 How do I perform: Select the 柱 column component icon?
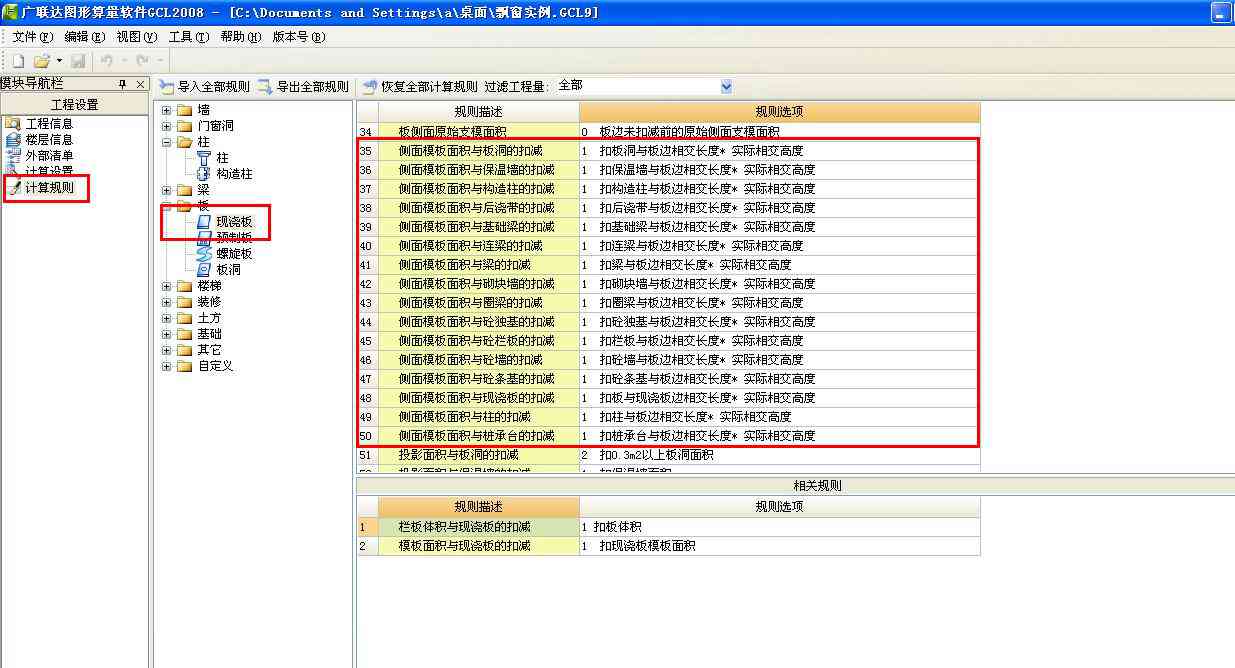(x=204, y=158)
